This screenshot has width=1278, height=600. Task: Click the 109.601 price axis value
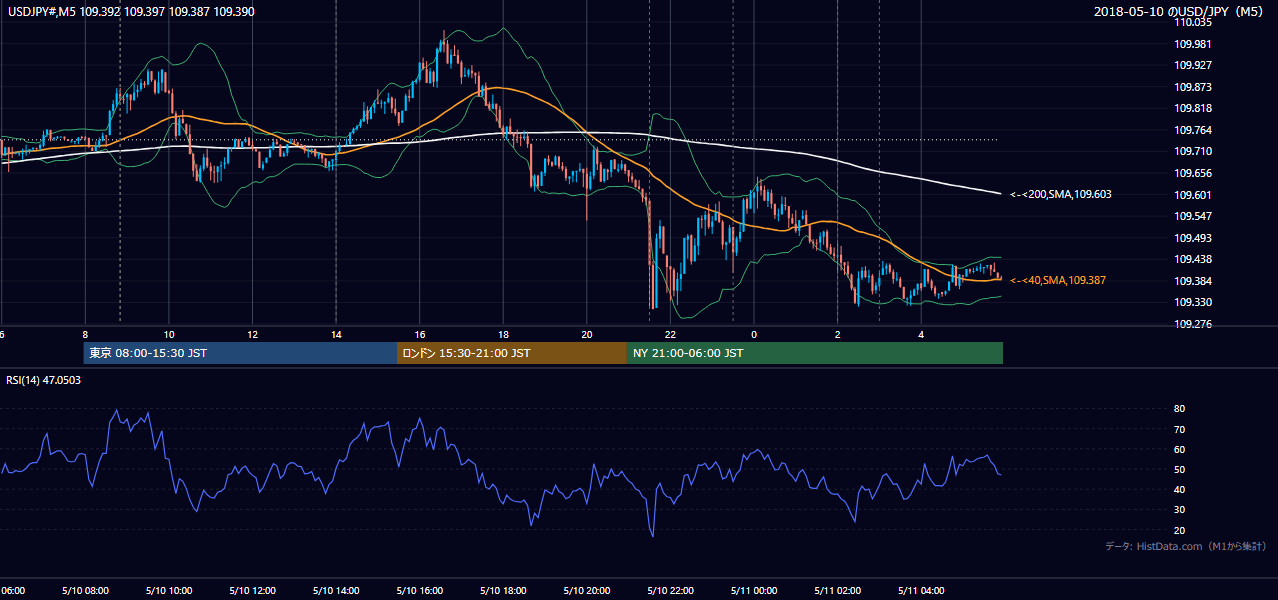(x=1194, y=195)
